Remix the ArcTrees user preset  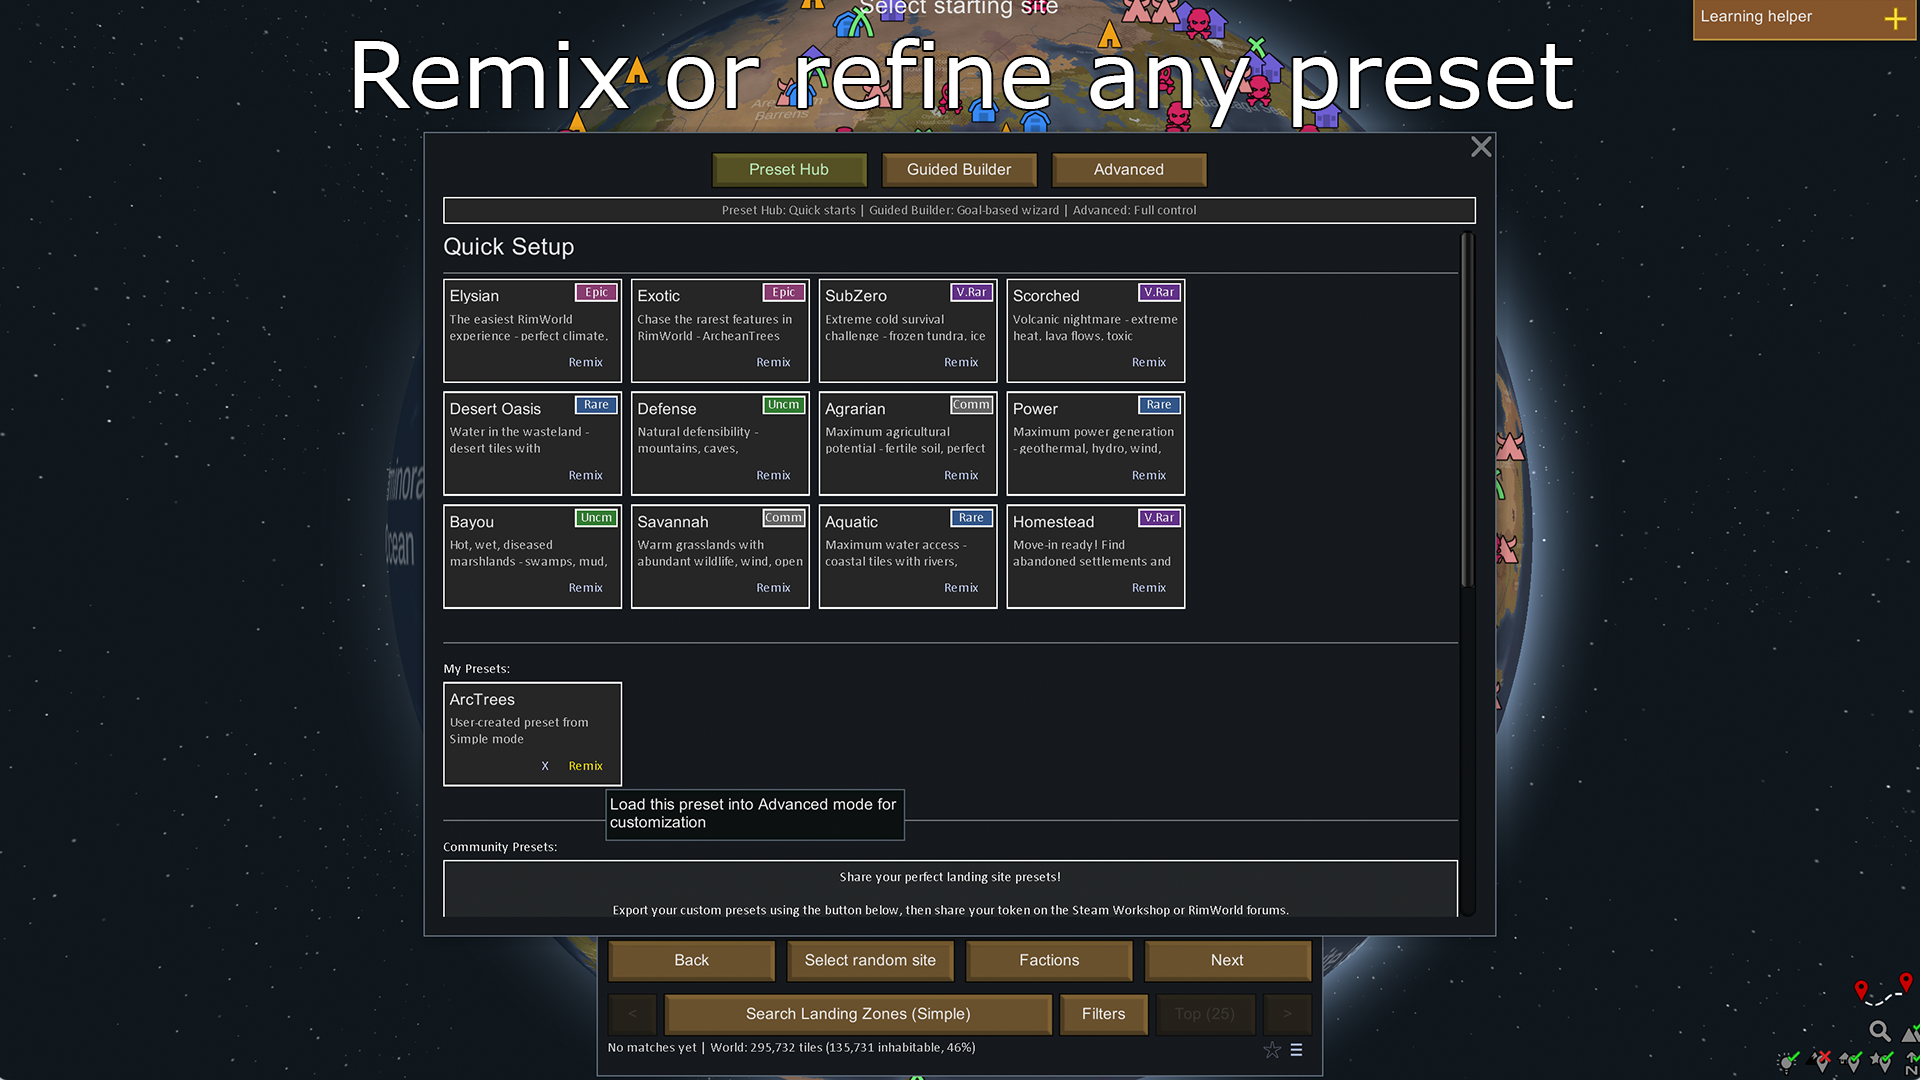586,766
